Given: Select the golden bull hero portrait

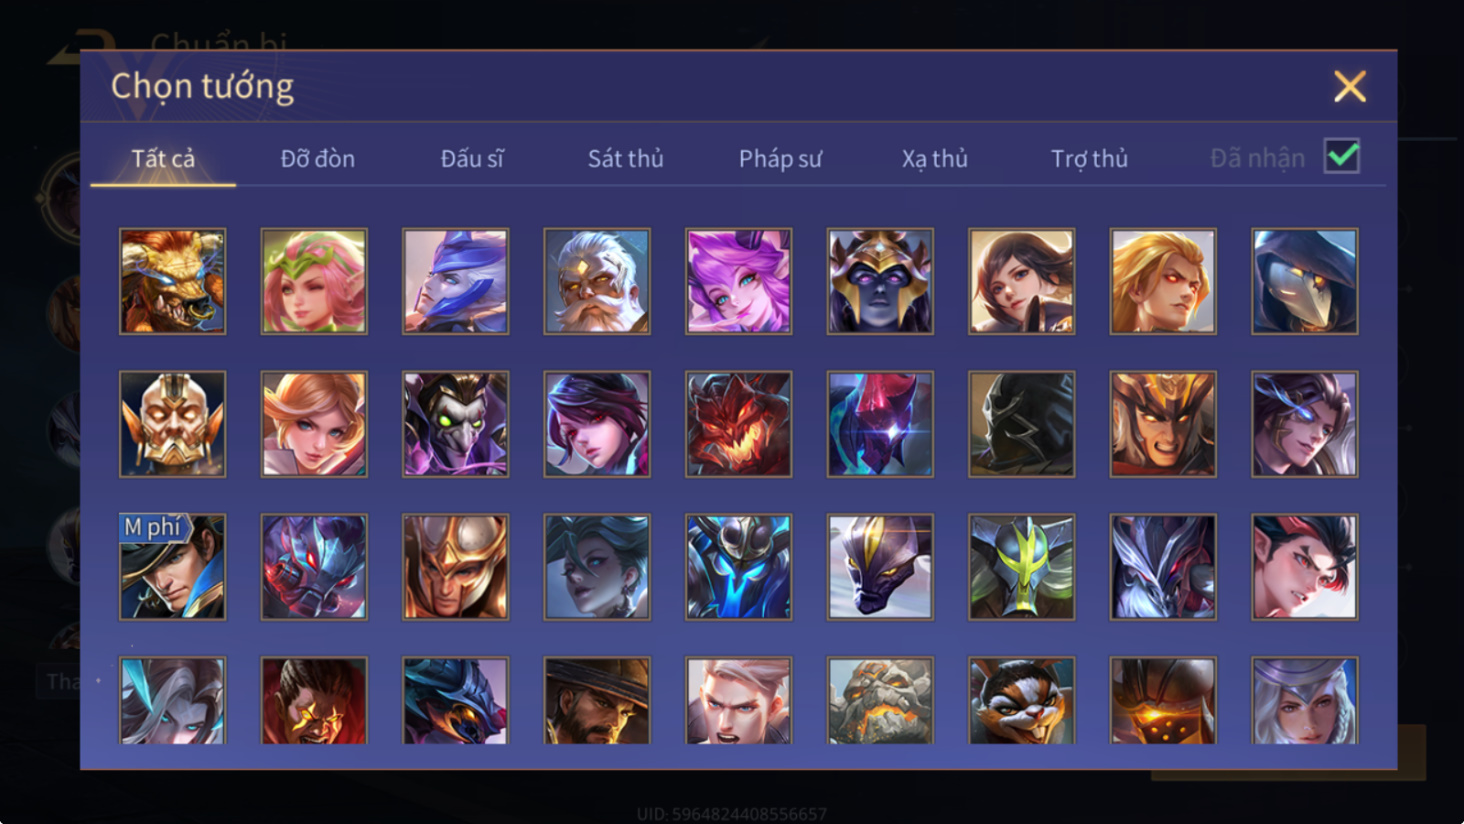Looking at the screenshot, I should pos(173,281).
